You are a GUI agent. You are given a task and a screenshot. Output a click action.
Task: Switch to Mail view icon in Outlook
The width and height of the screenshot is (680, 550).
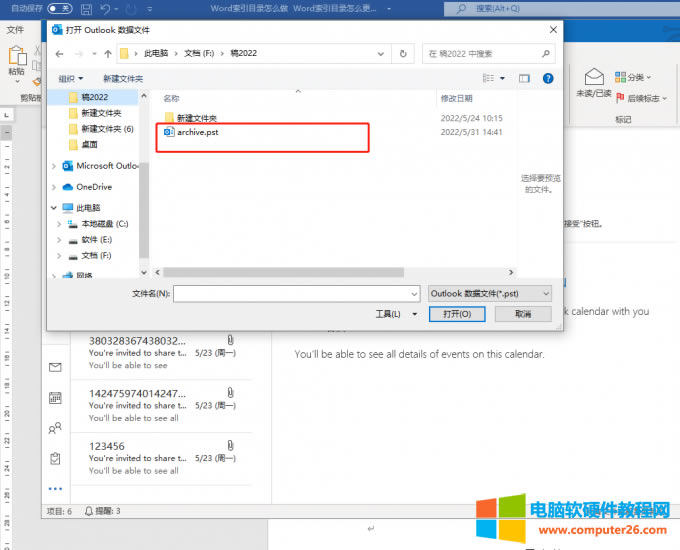(x=55, y=367)
